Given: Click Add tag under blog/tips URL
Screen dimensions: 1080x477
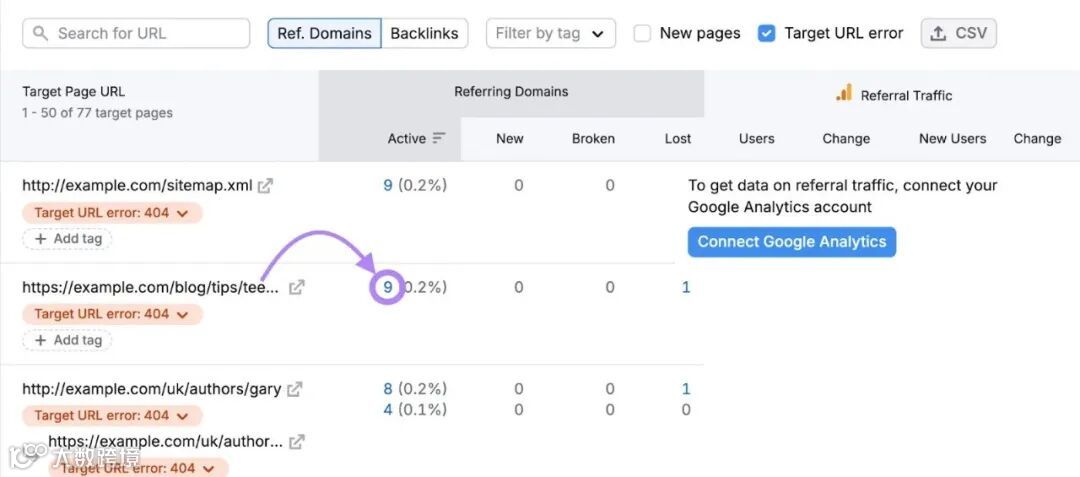Looking at the screenshot, I should [68, 340].
